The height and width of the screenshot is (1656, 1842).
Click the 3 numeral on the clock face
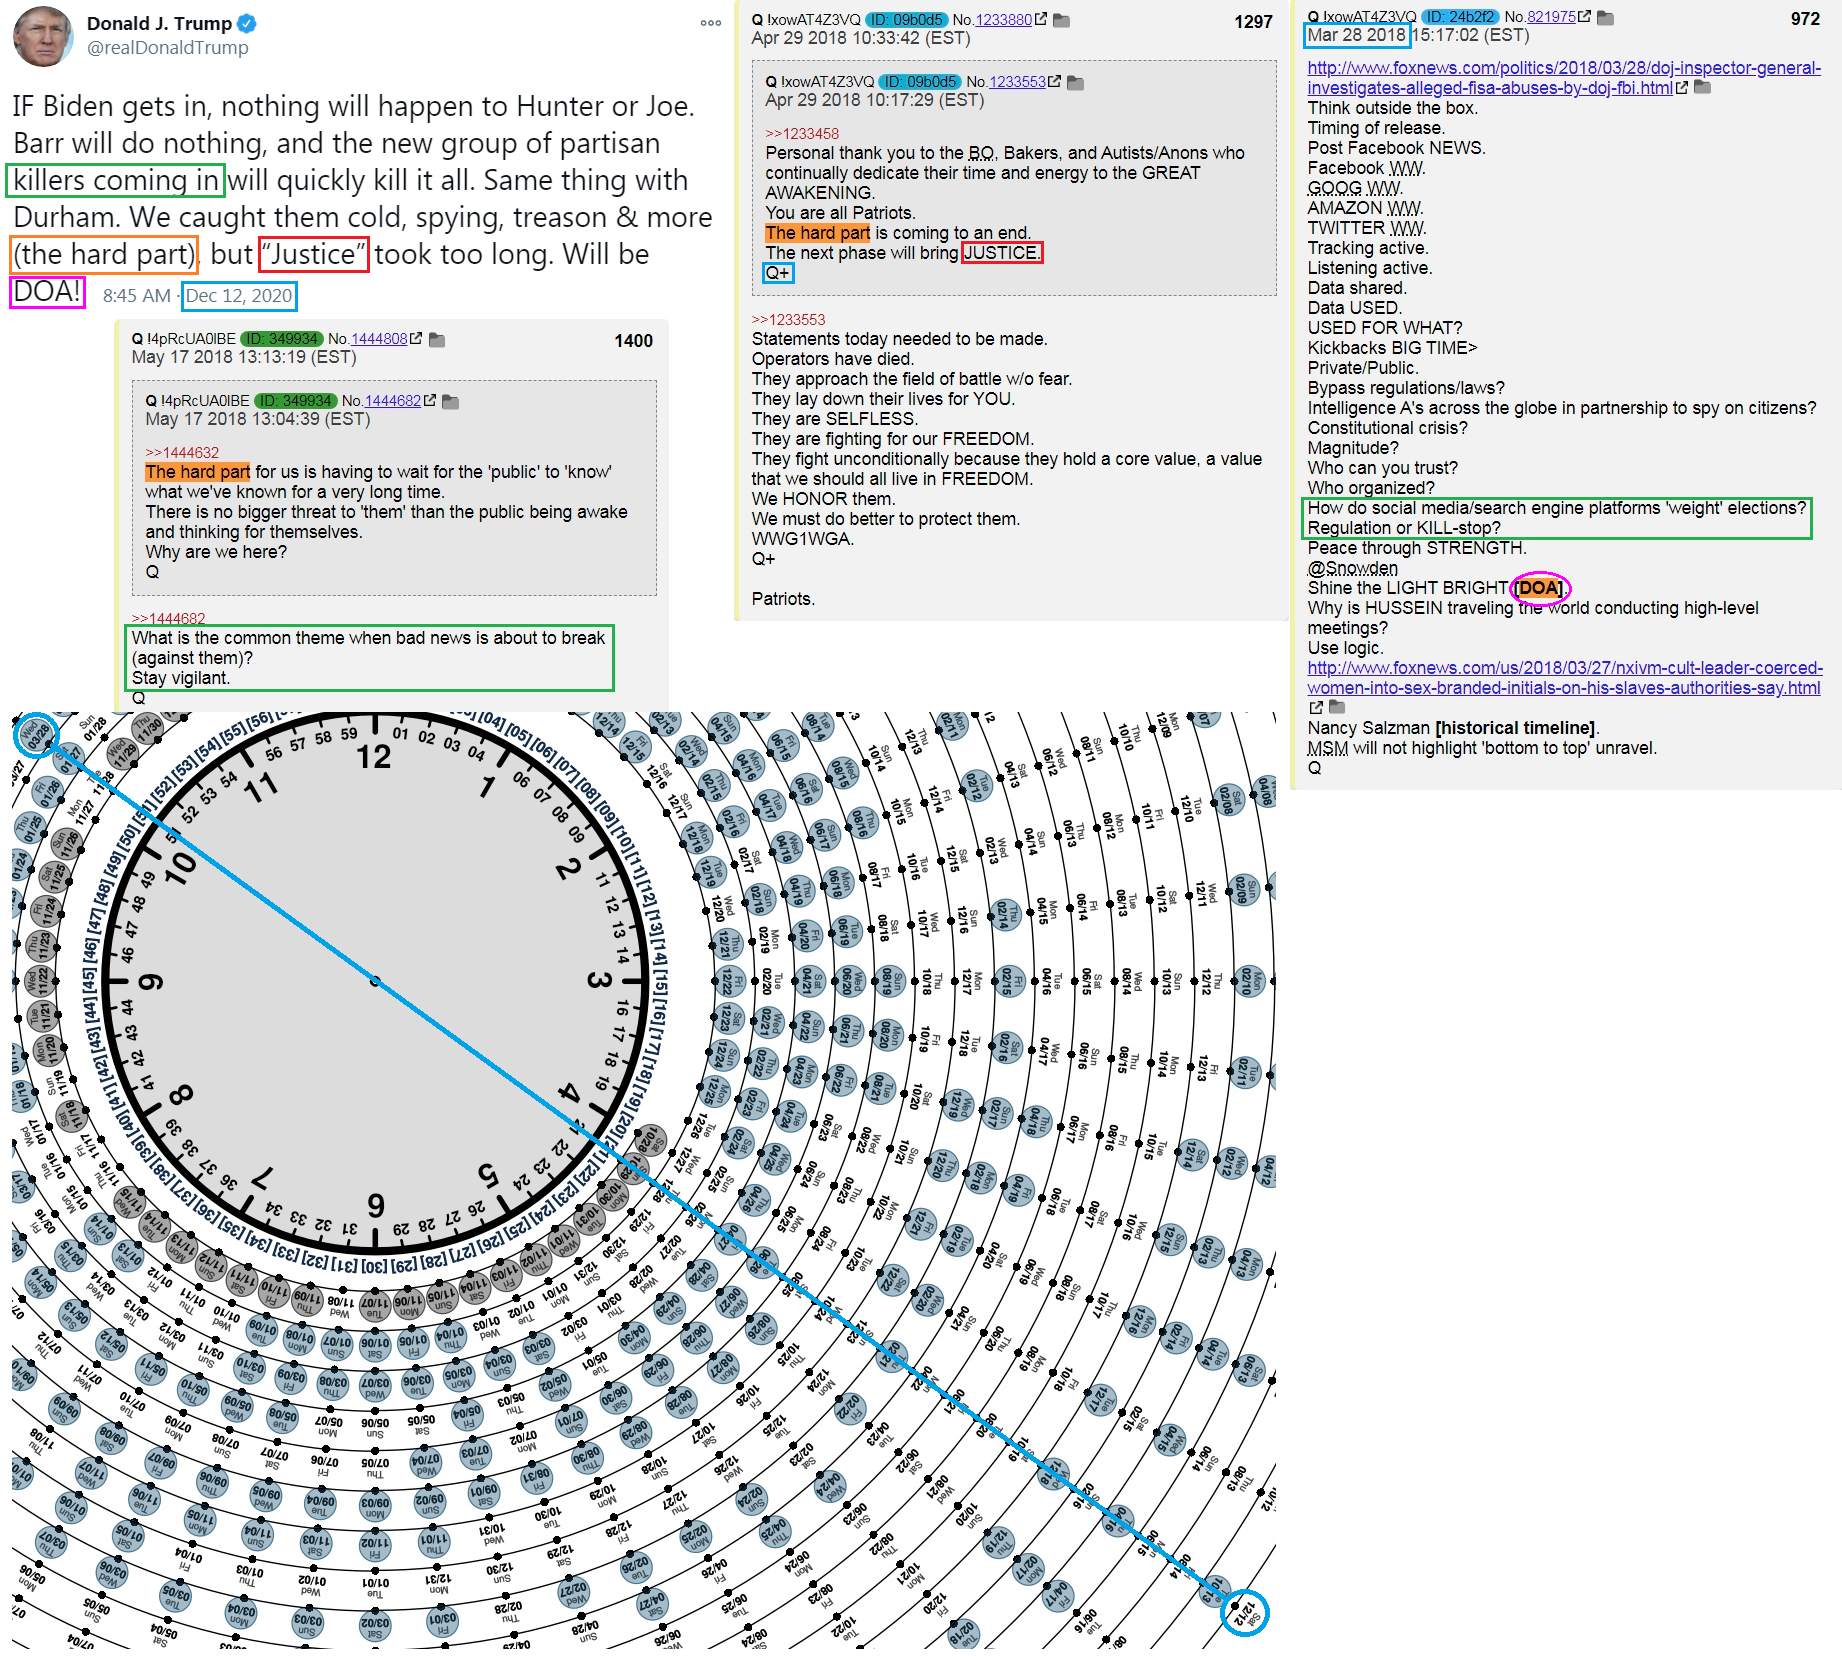coord(599,979)
